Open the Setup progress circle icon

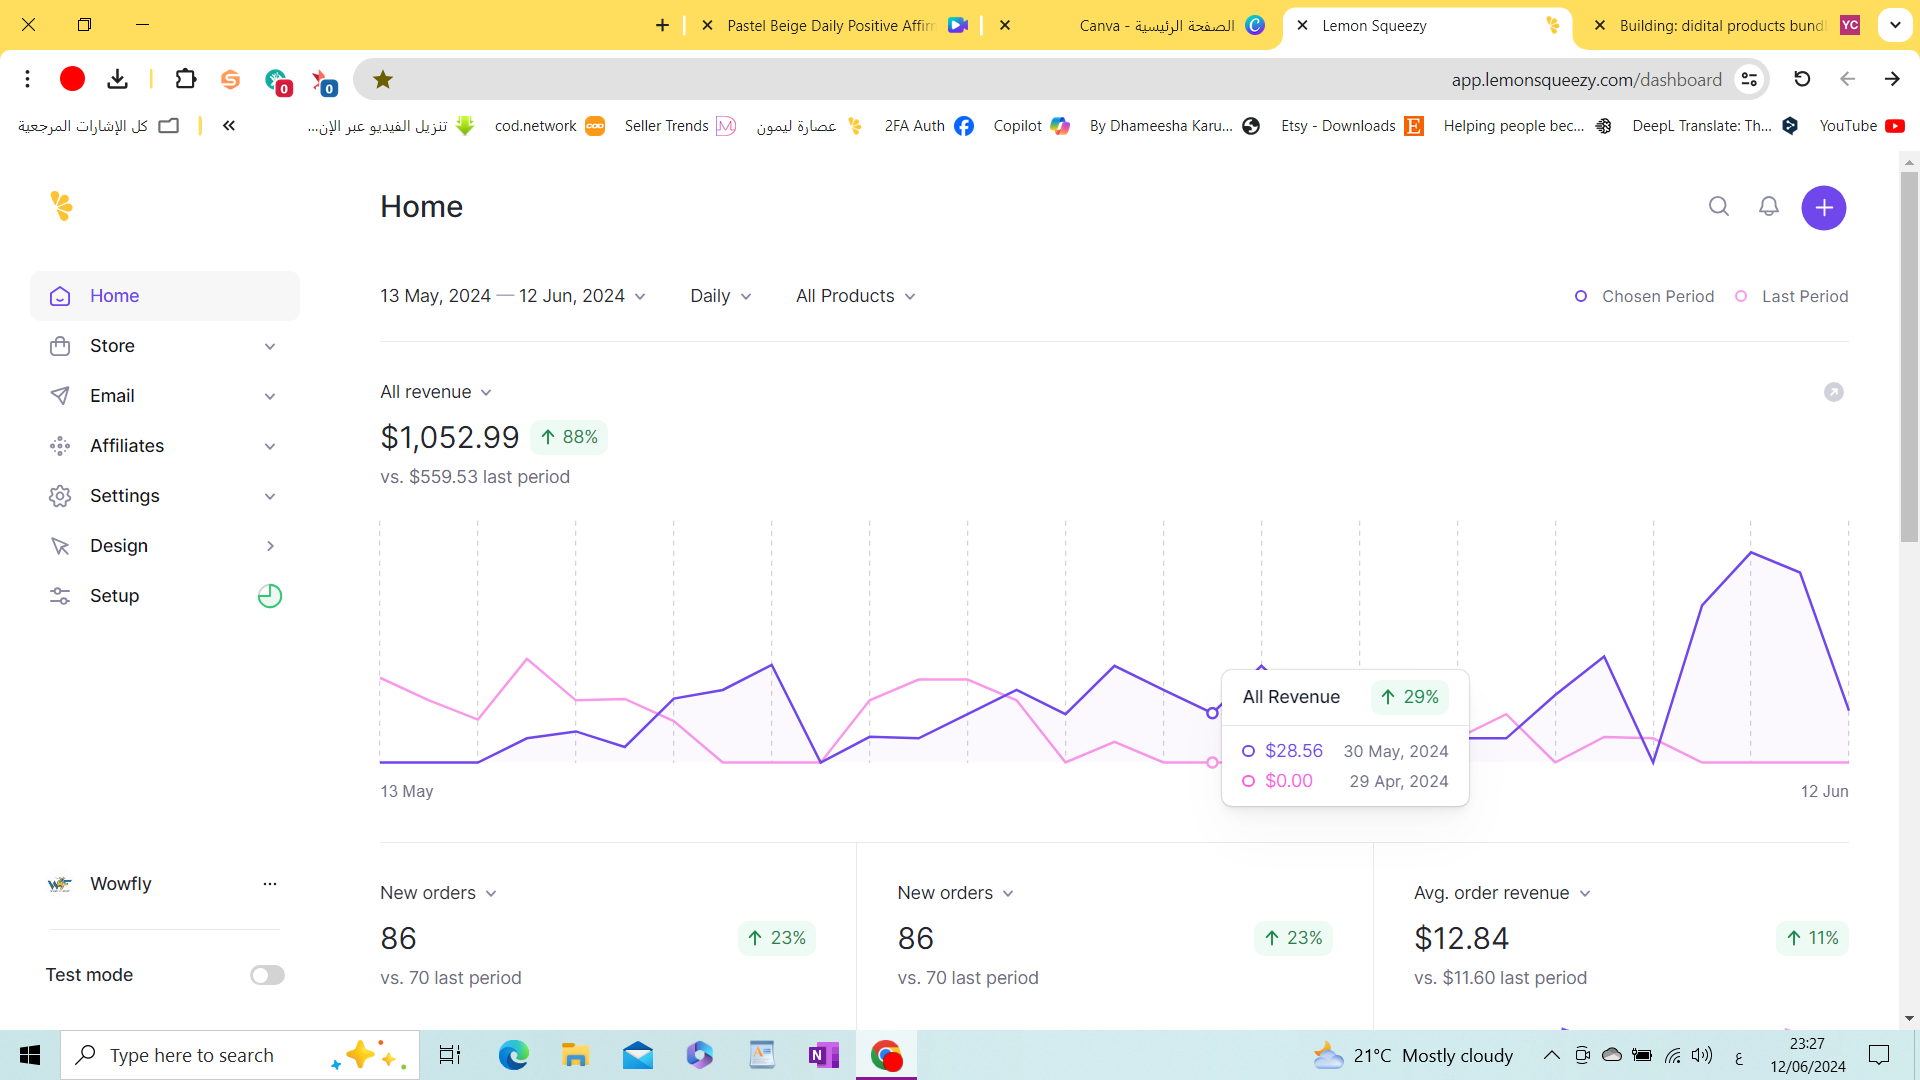[x=269, y=596]
